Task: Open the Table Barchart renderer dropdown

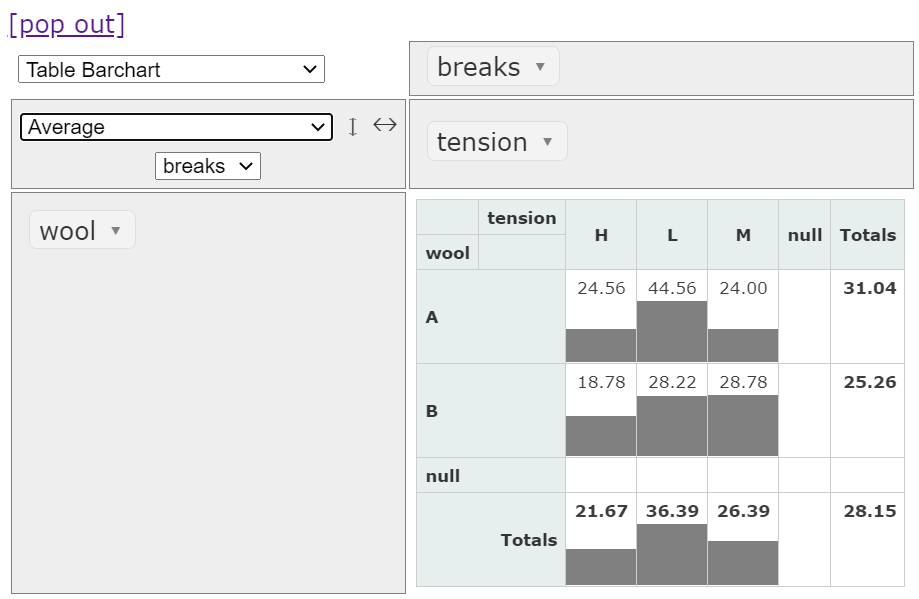Action: click(171, 69)
